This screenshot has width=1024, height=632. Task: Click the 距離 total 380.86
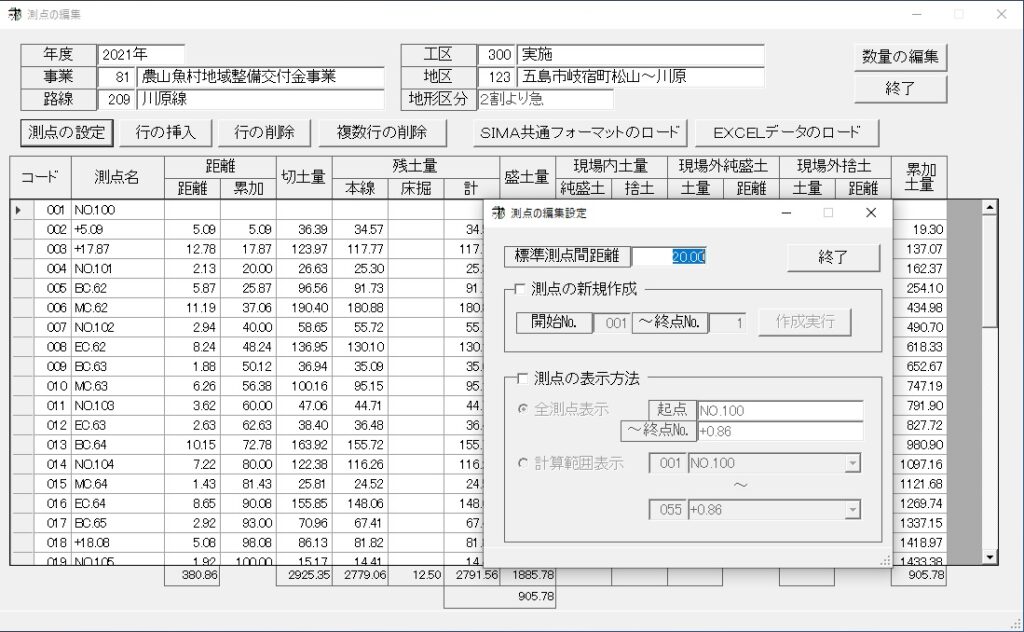pyautogui.click(x=192, y=575)
